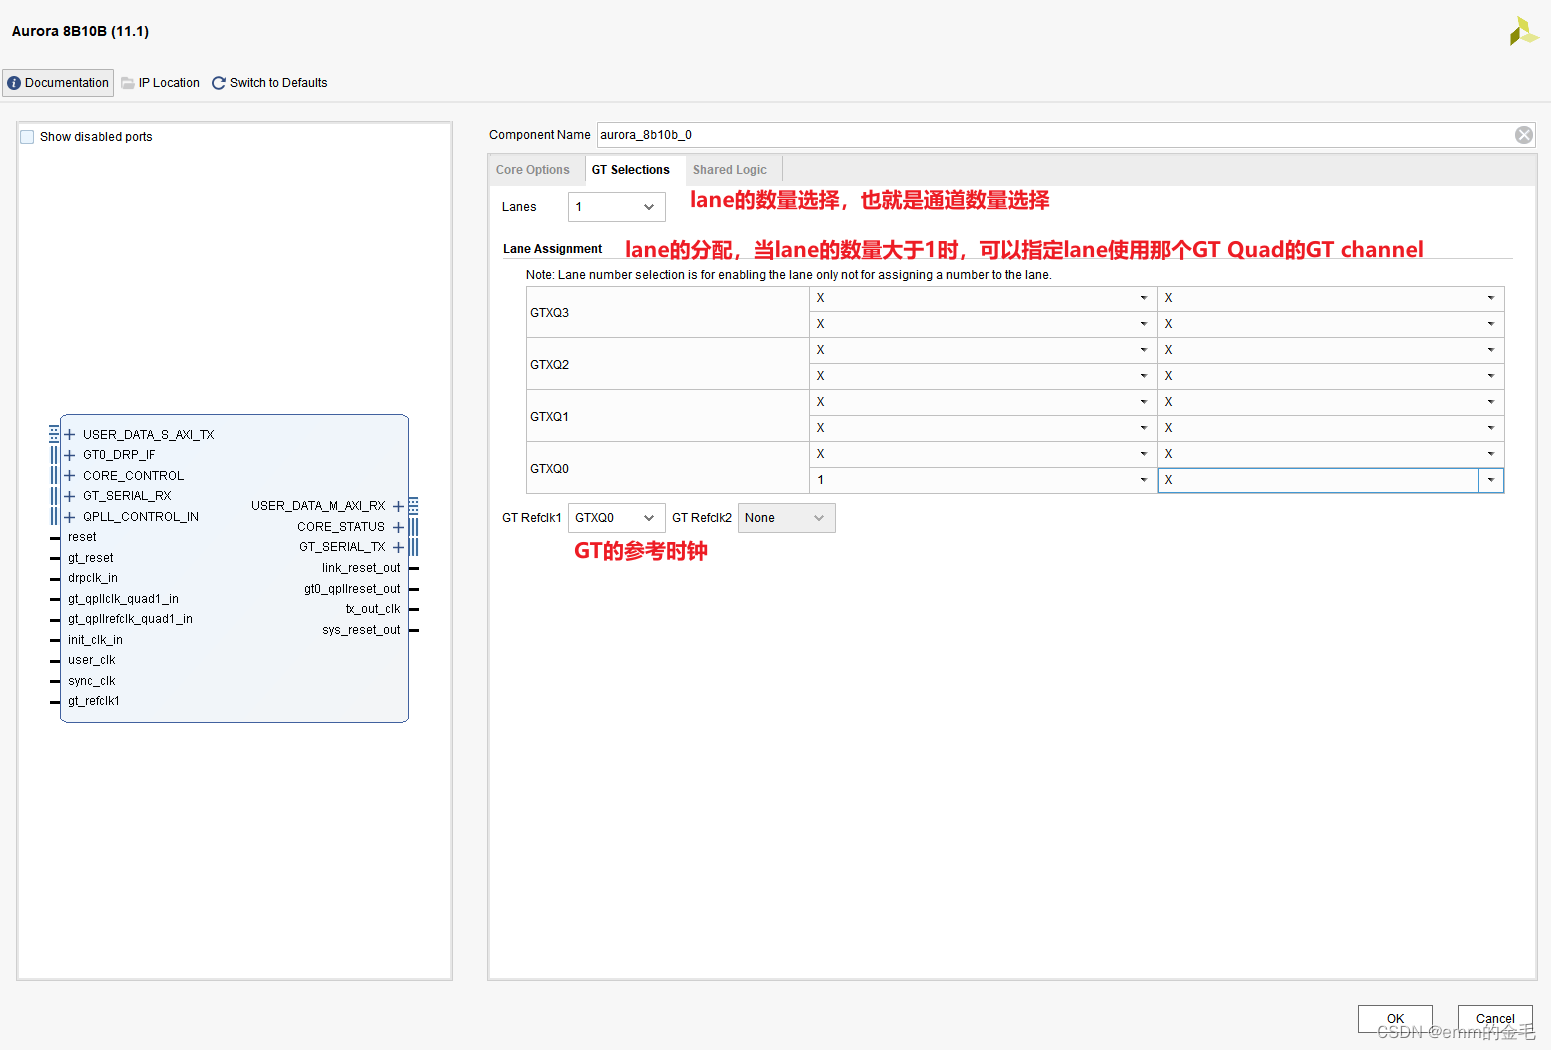Open the Documentation via info icon
1551x1050 pixels.
pyautogui.click(x=14, y=82)
